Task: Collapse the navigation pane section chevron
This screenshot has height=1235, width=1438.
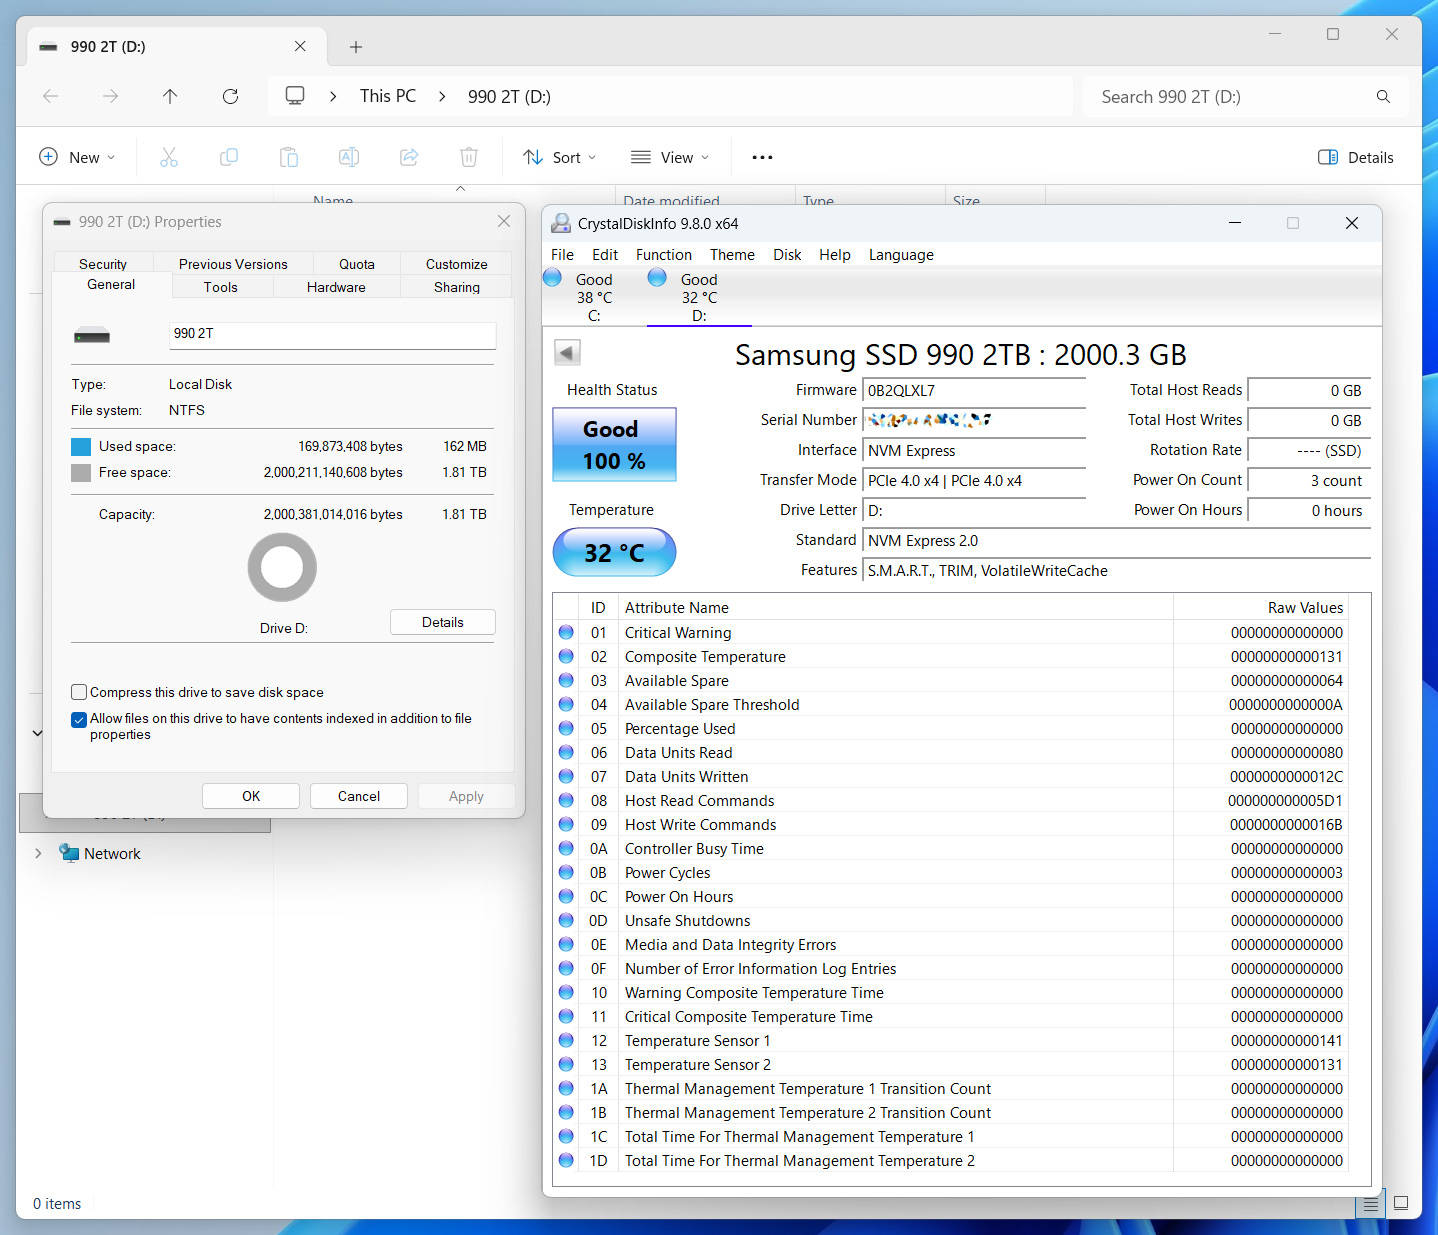Action: (37, 733)
